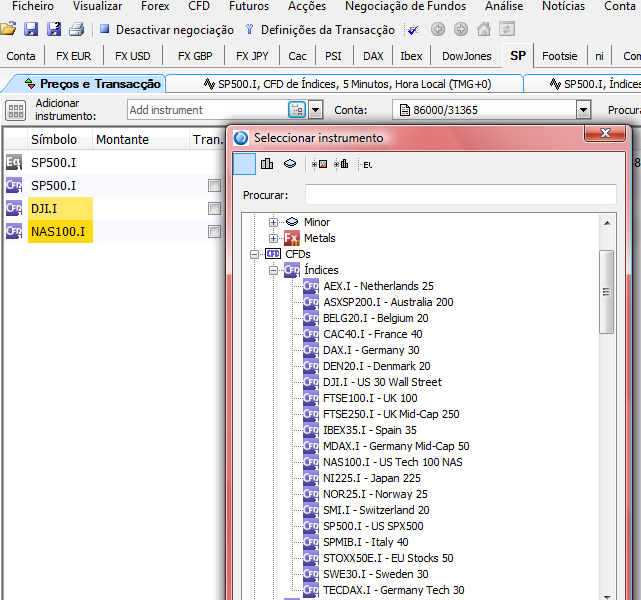Close the Seleccionar instrumento dialog
Image resolution: width=641 pixels, height=600 pixels.
tap(605, 133)
